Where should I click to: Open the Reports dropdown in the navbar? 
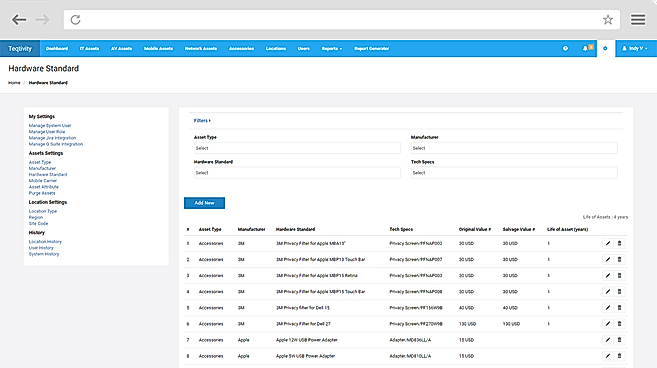(x=332, y=49)
